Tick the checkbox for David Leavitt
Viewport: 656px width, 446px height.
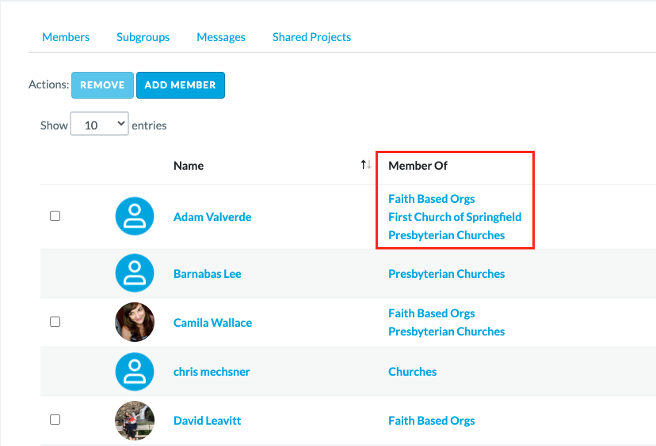tap(55, 420)
